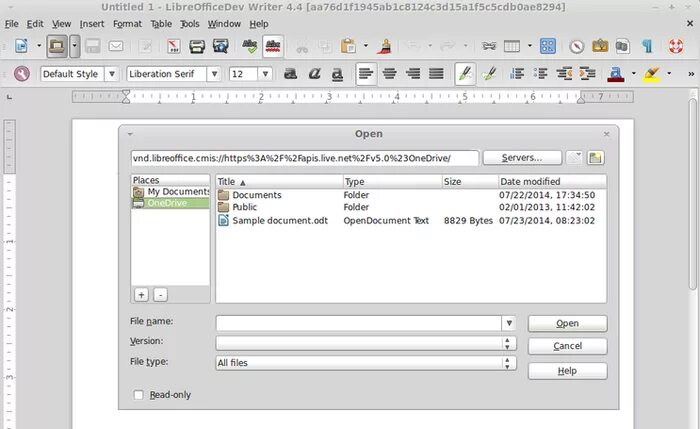
Task: Open the Table menu
Action: pos(161,24)
